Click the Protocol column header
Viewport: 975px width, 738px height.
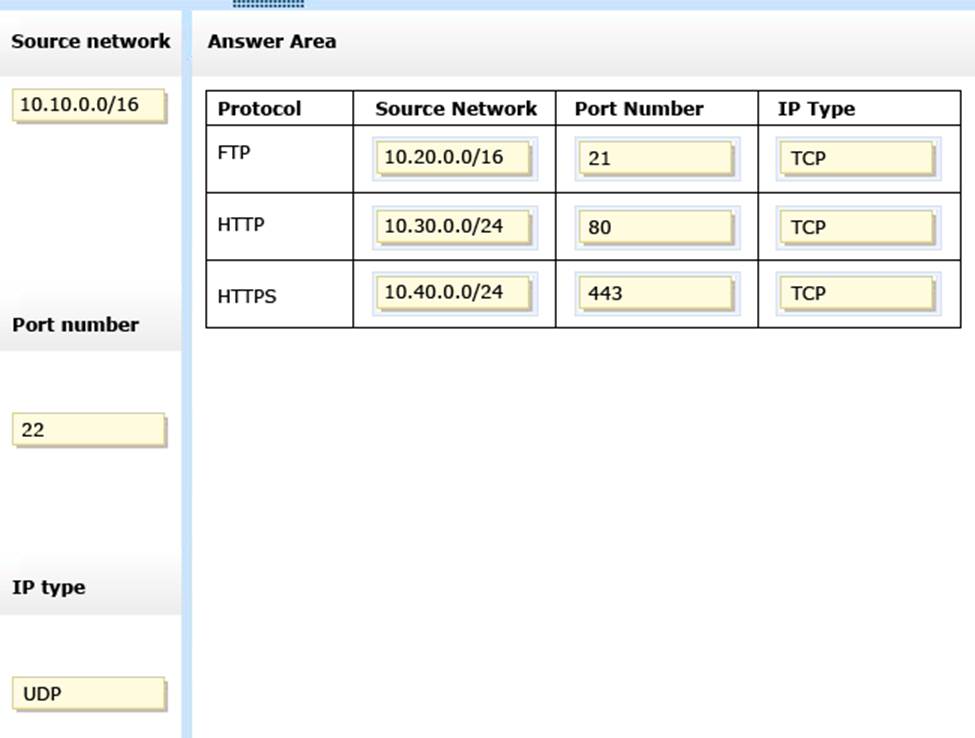[x=259, y=109]
